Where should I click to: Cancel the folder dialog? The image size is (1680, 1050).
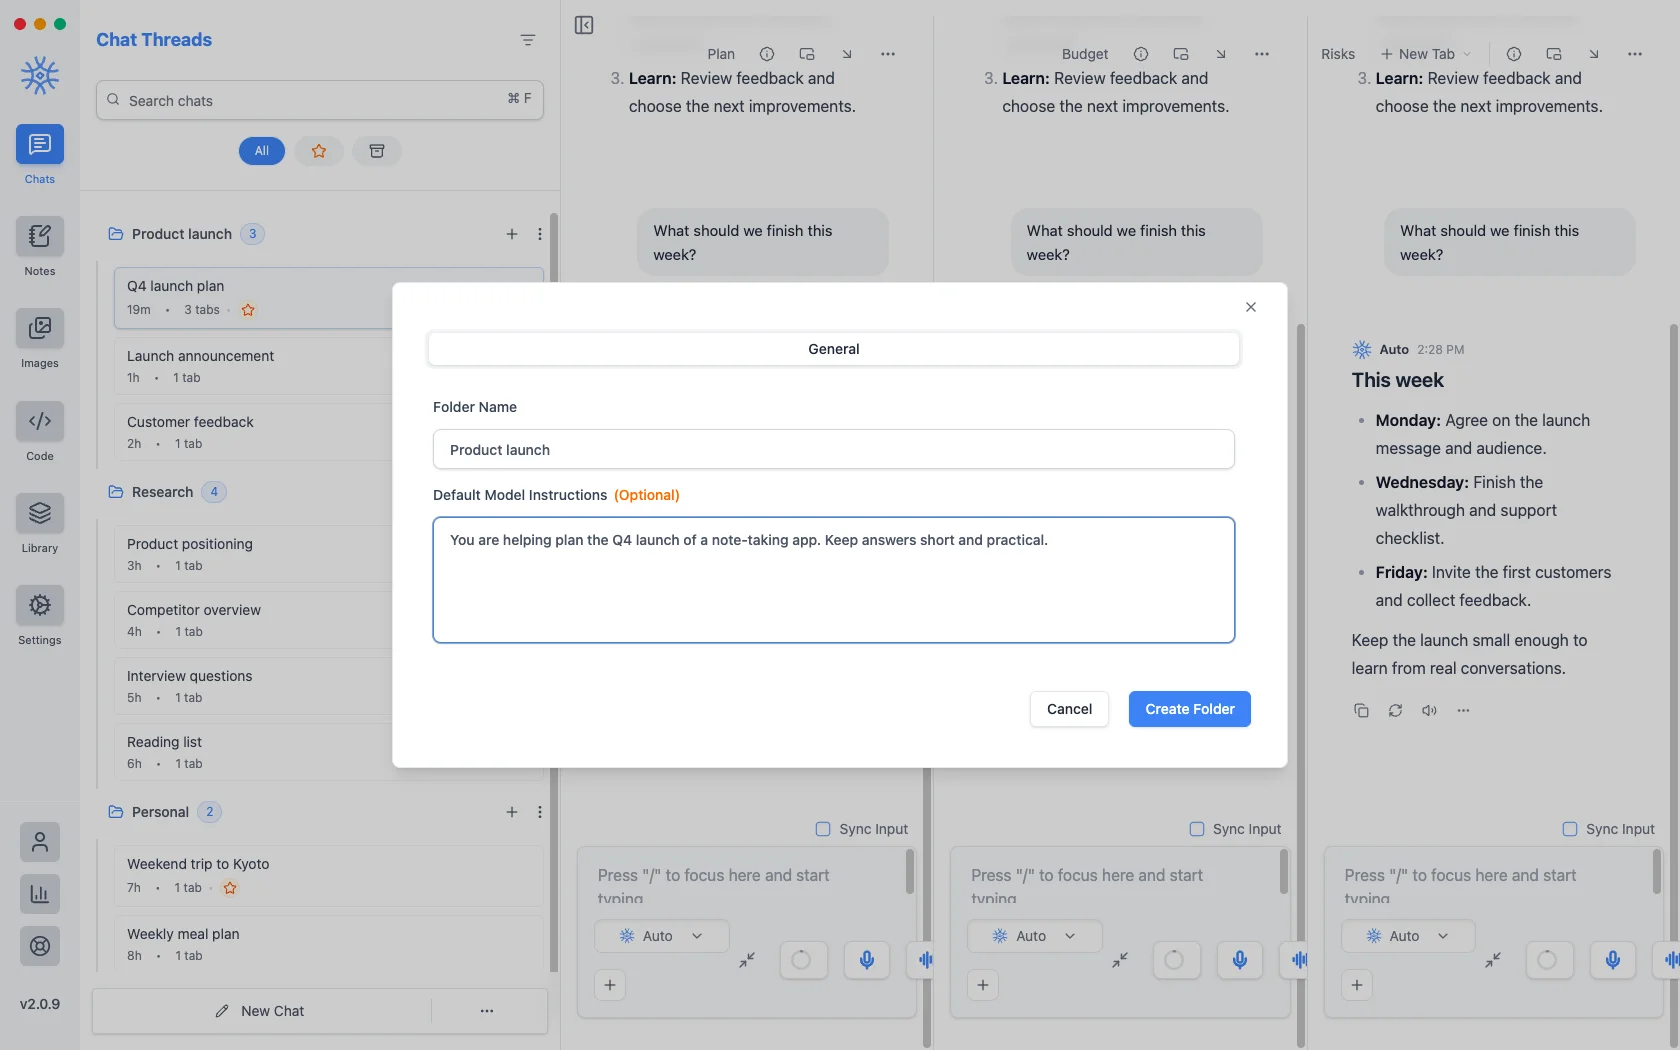[x=1069, y=709]
